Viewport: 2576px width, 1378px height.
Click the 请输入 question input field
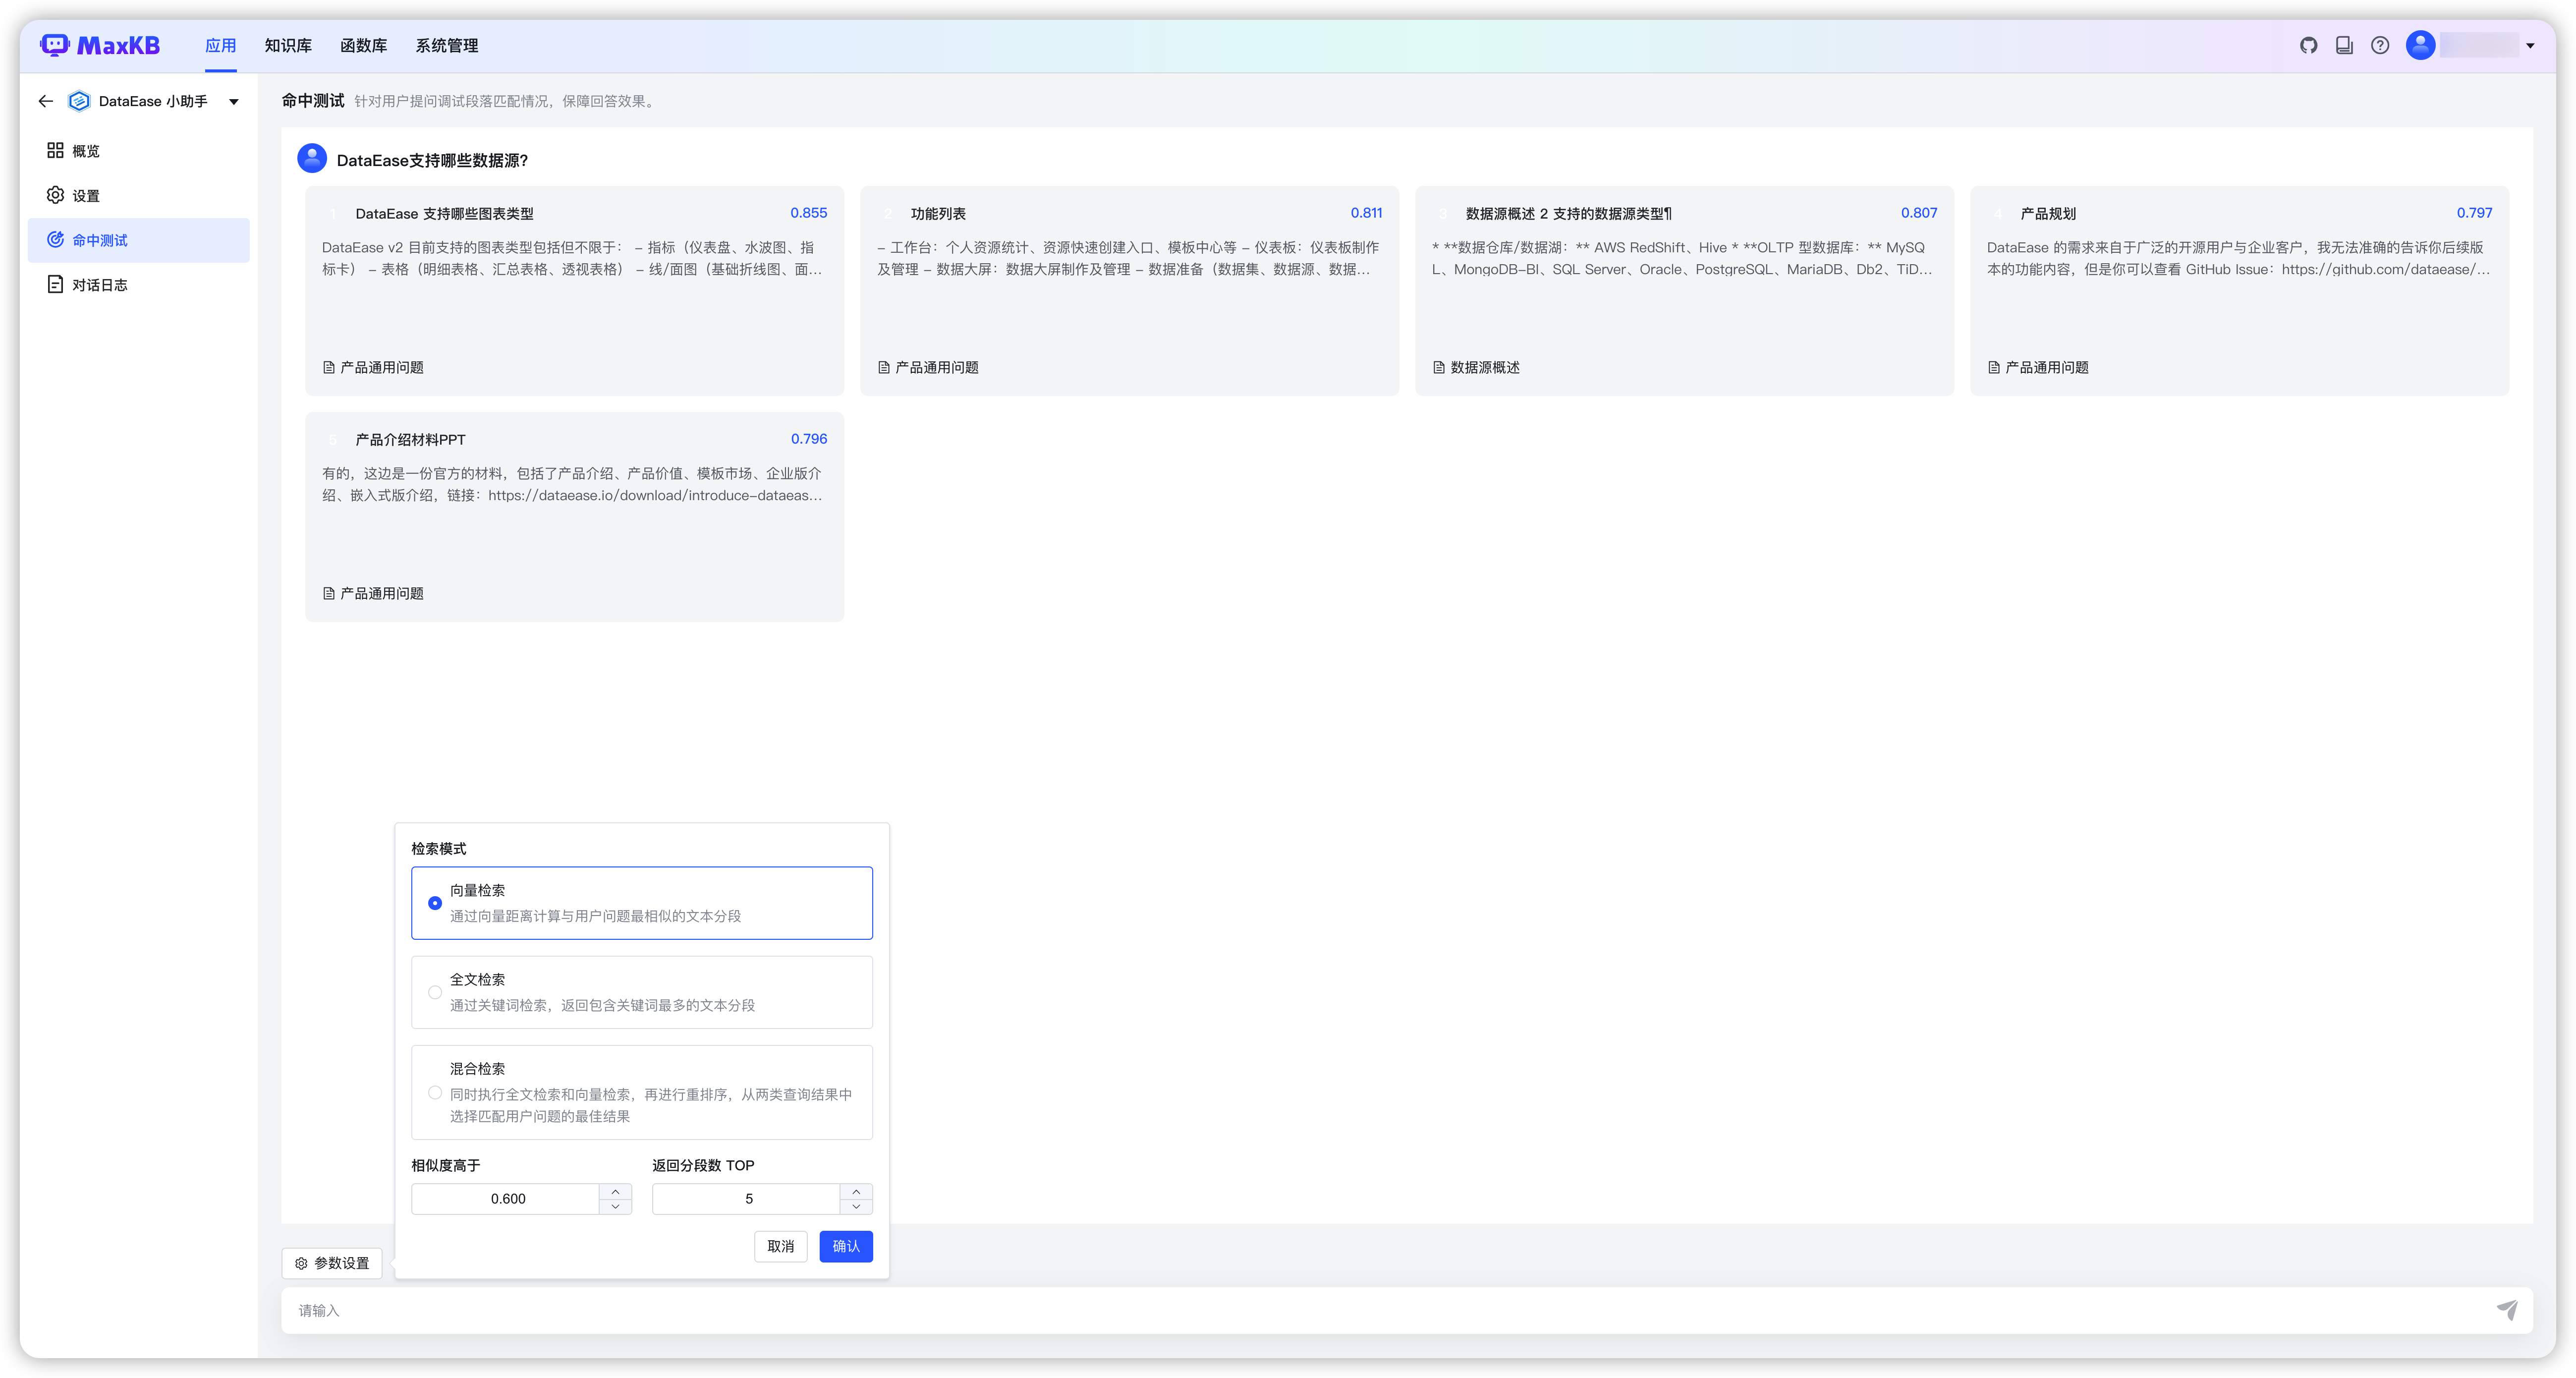[1390, 1310]
